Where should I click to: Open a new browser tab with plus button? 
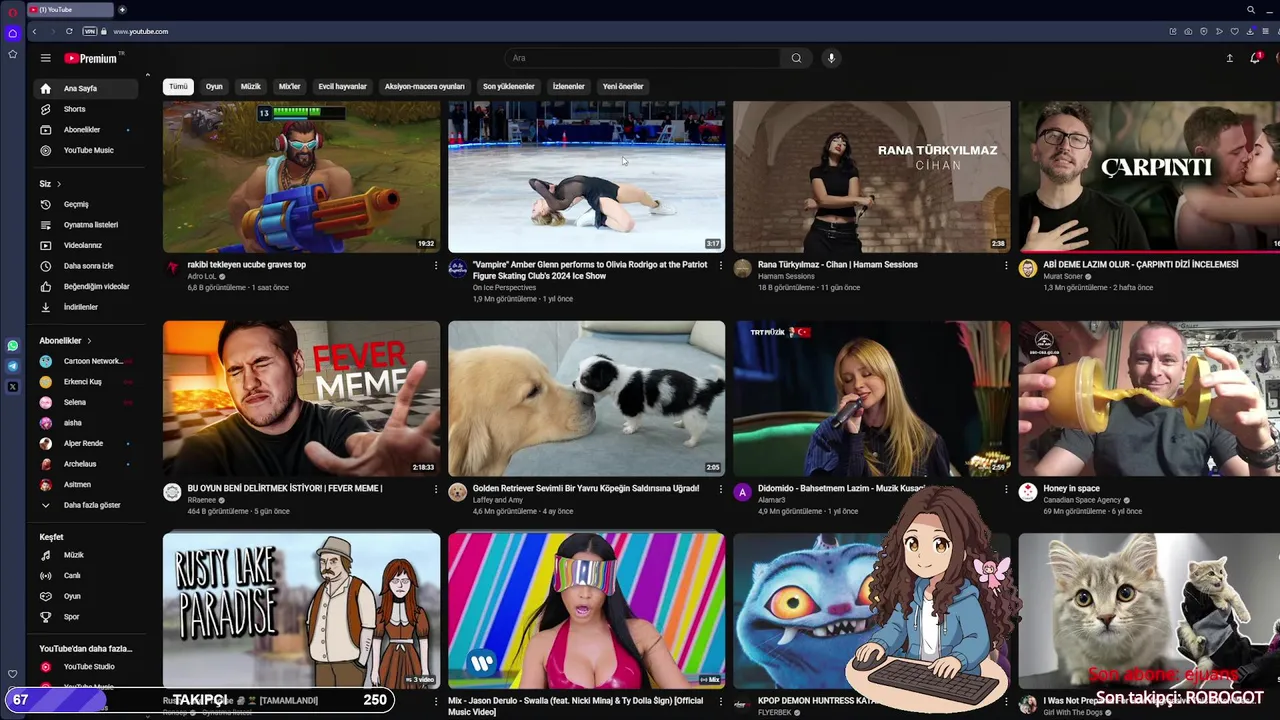[122, 9]
